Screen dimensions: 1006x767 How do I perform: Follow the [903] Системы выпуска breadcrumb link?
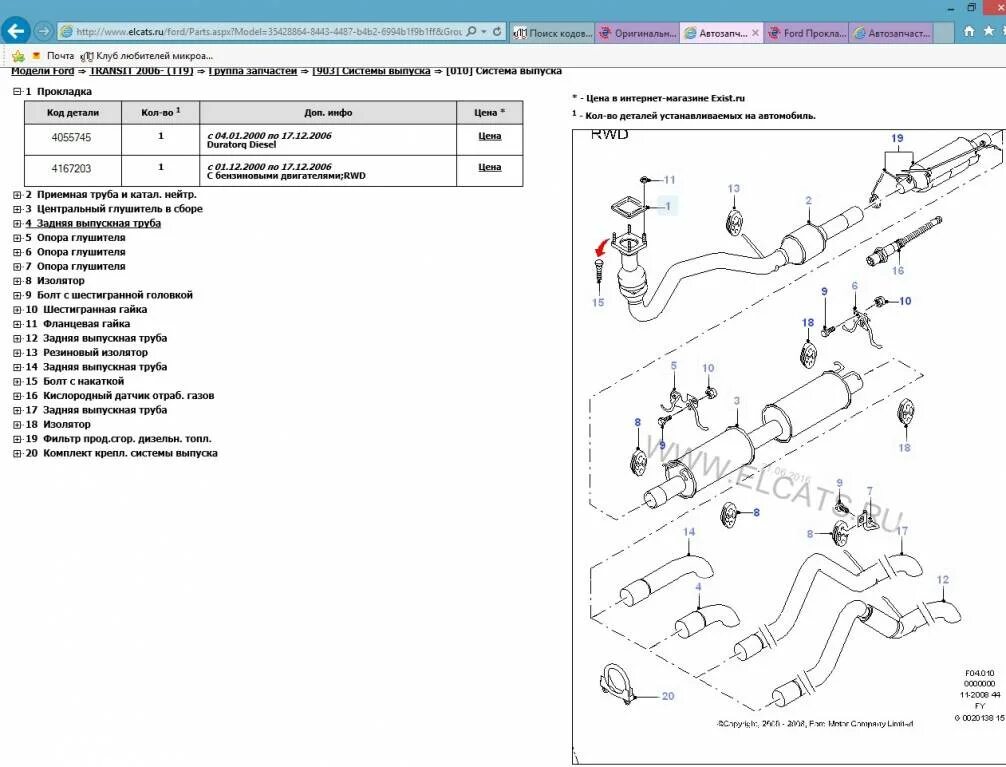click(x=371, y=71)
